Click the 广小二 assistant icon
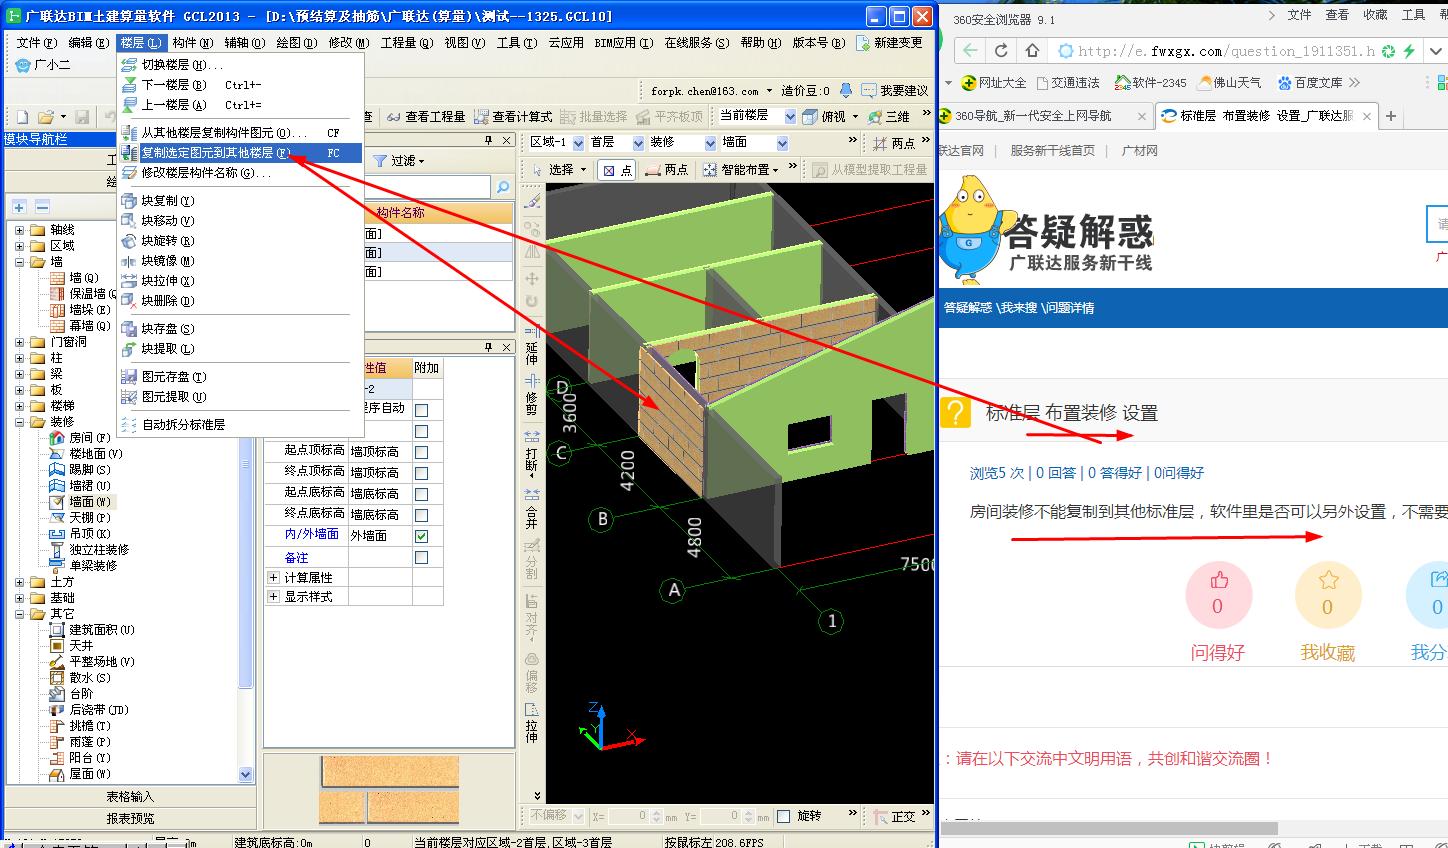The height and width of the screenshot is (848, 1448). (x=44, y=65)
